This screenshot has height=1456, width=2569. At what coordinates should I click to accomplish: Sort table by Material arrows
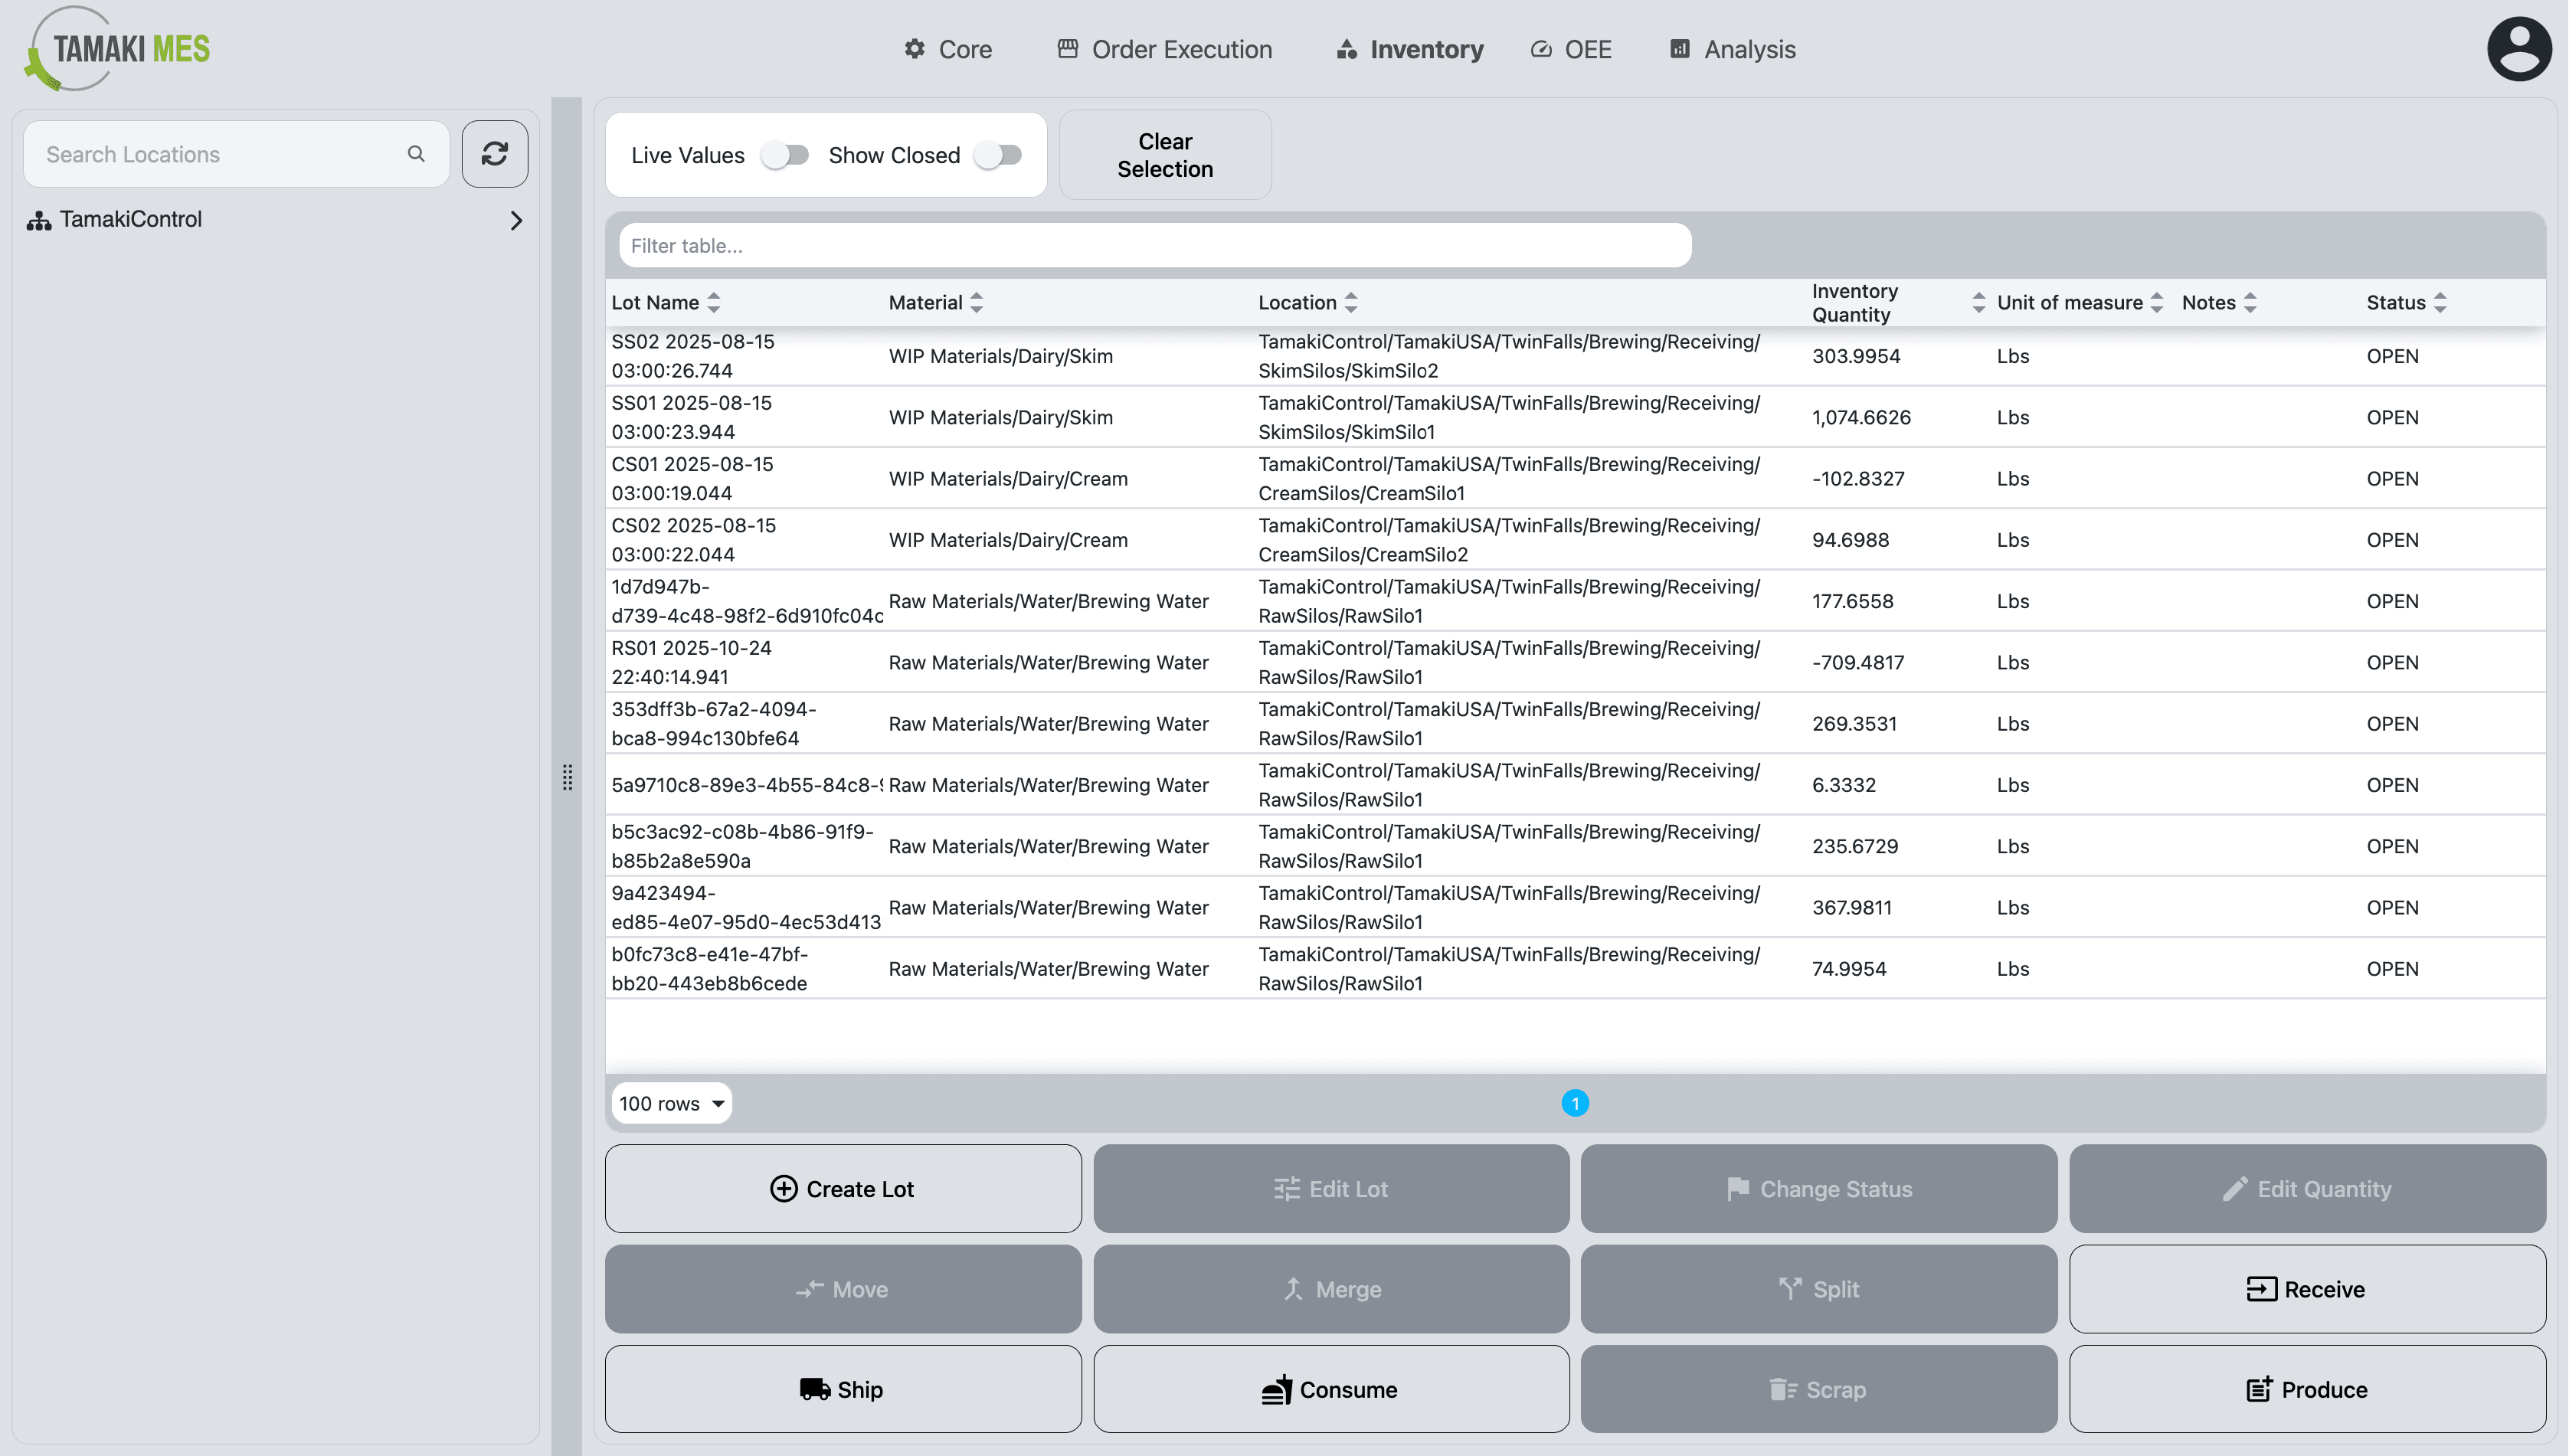pos(976,303)
